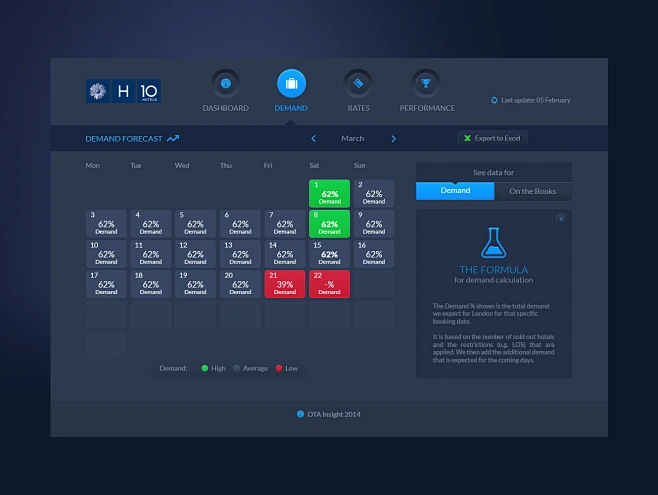Click the green High demand legend dot
The image size is (658, 495).
(x=204, y=368)
